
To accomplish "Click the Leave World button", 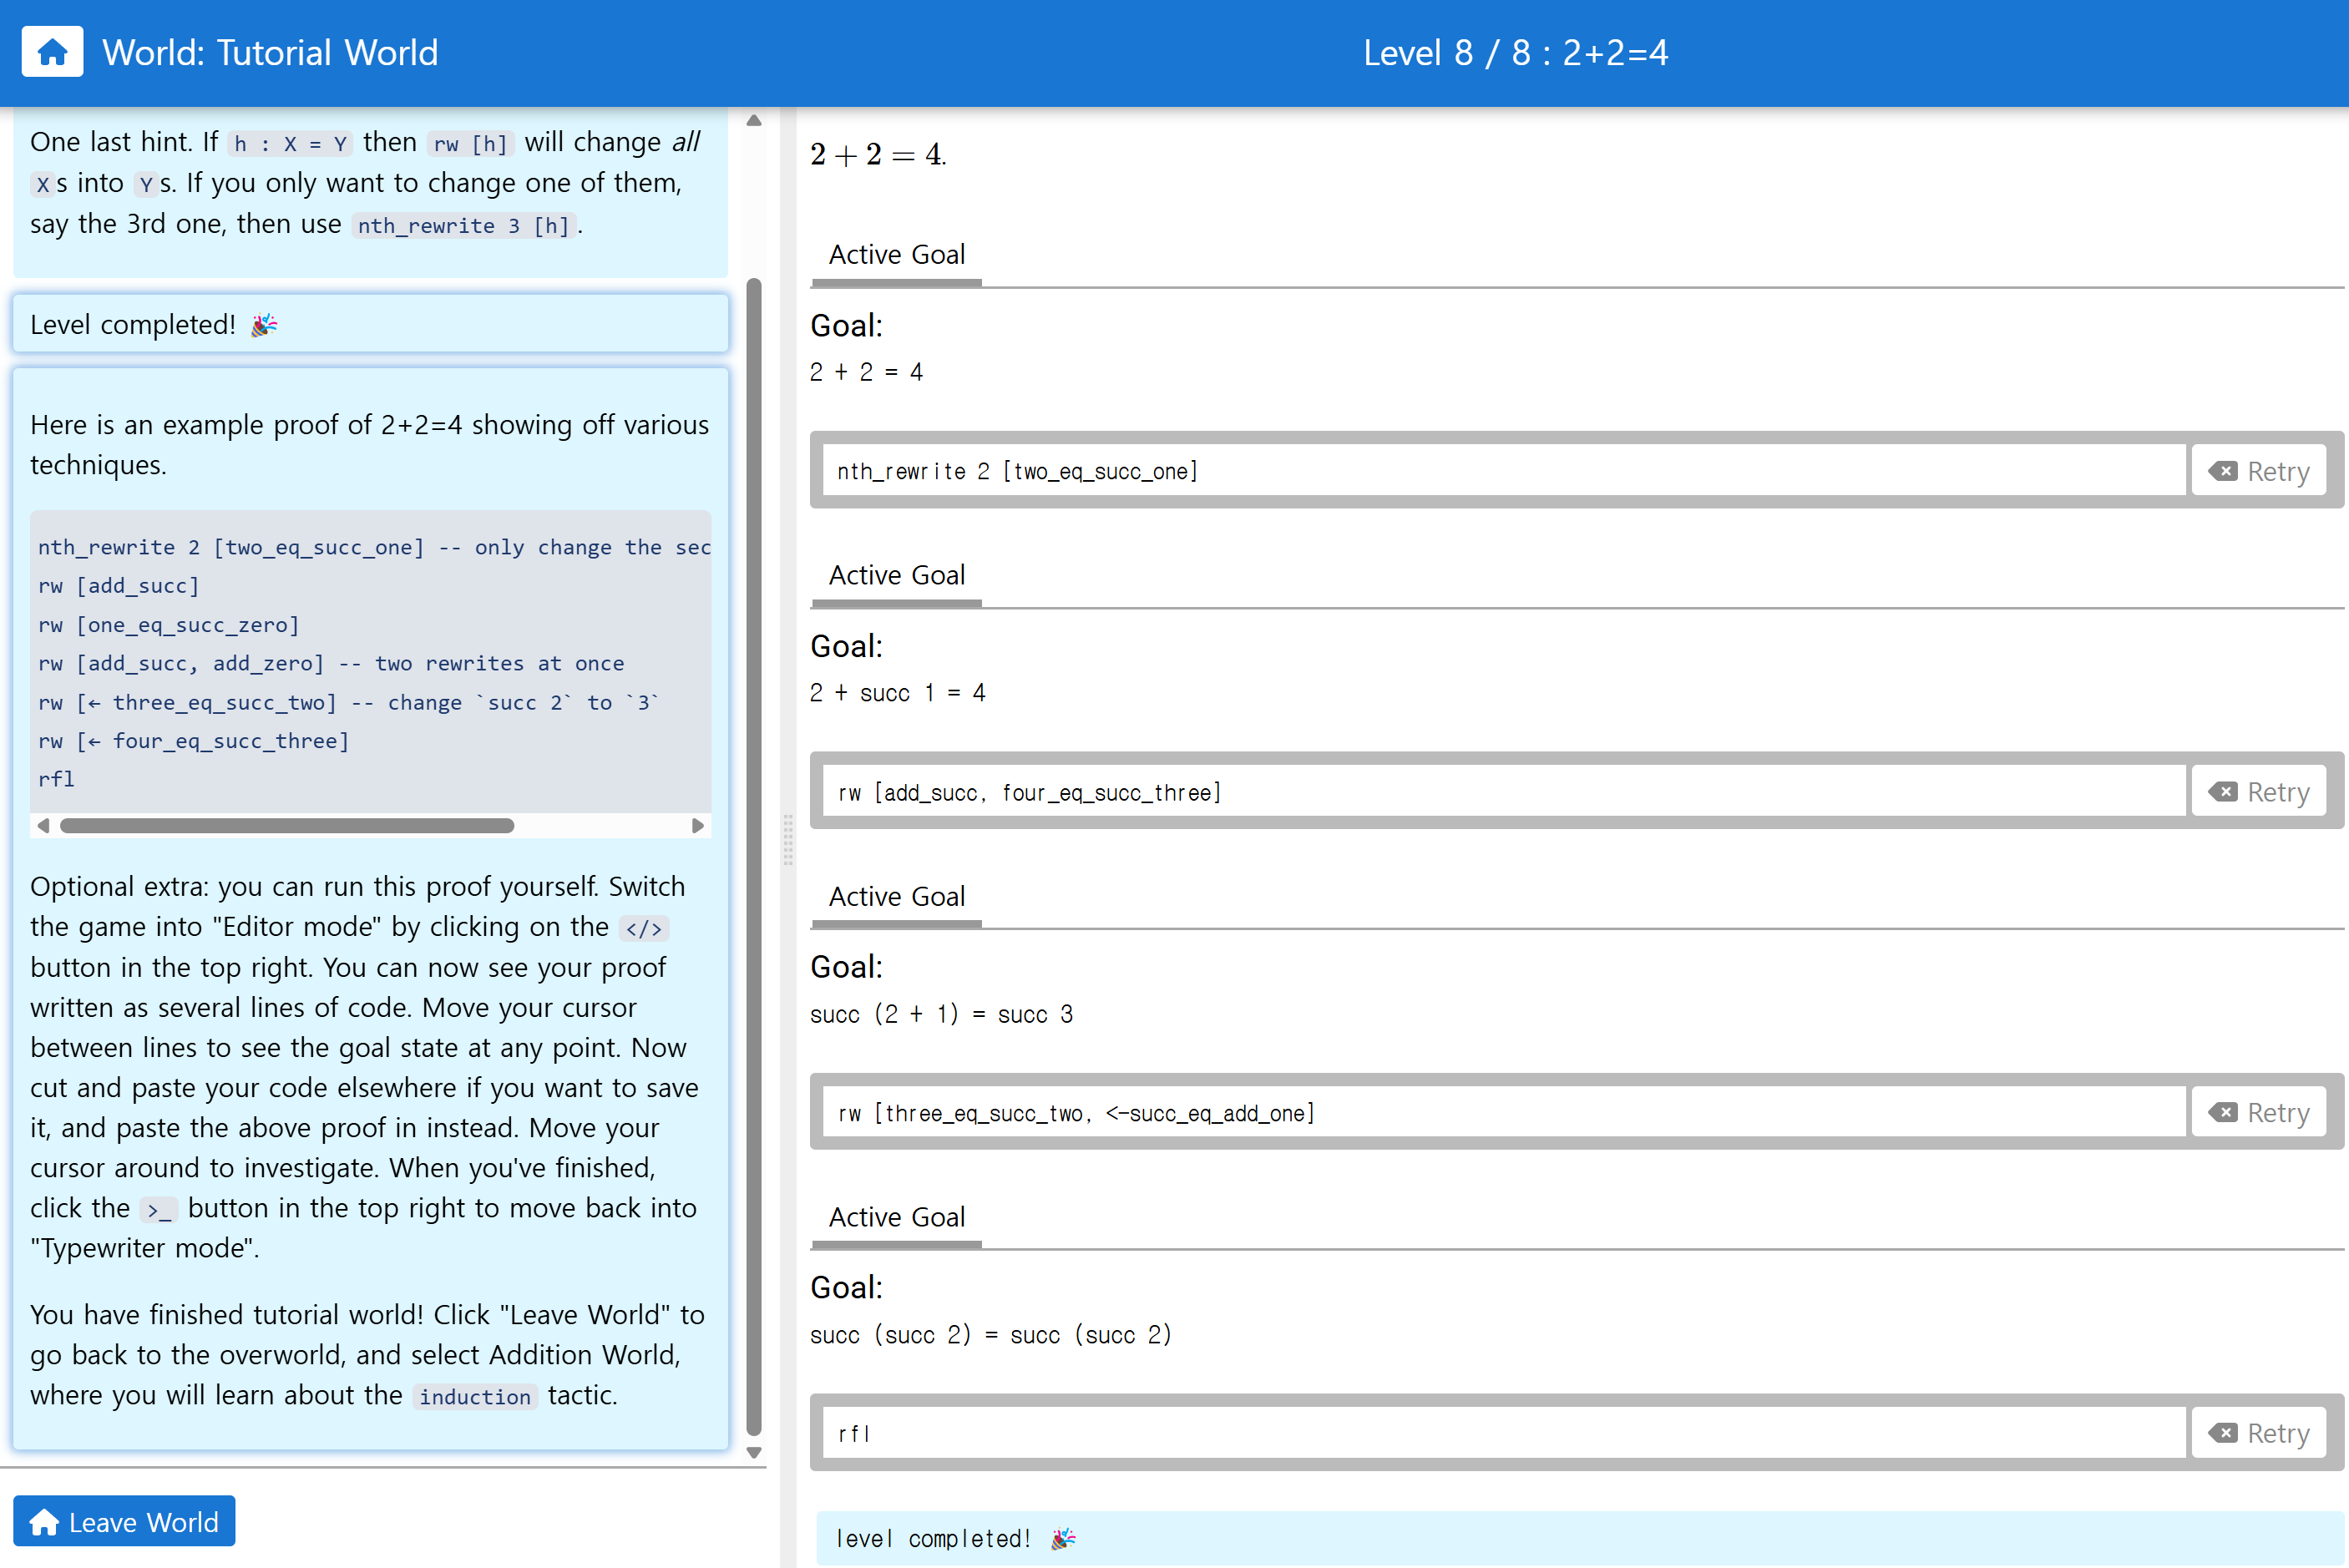I will [124, 1521].
